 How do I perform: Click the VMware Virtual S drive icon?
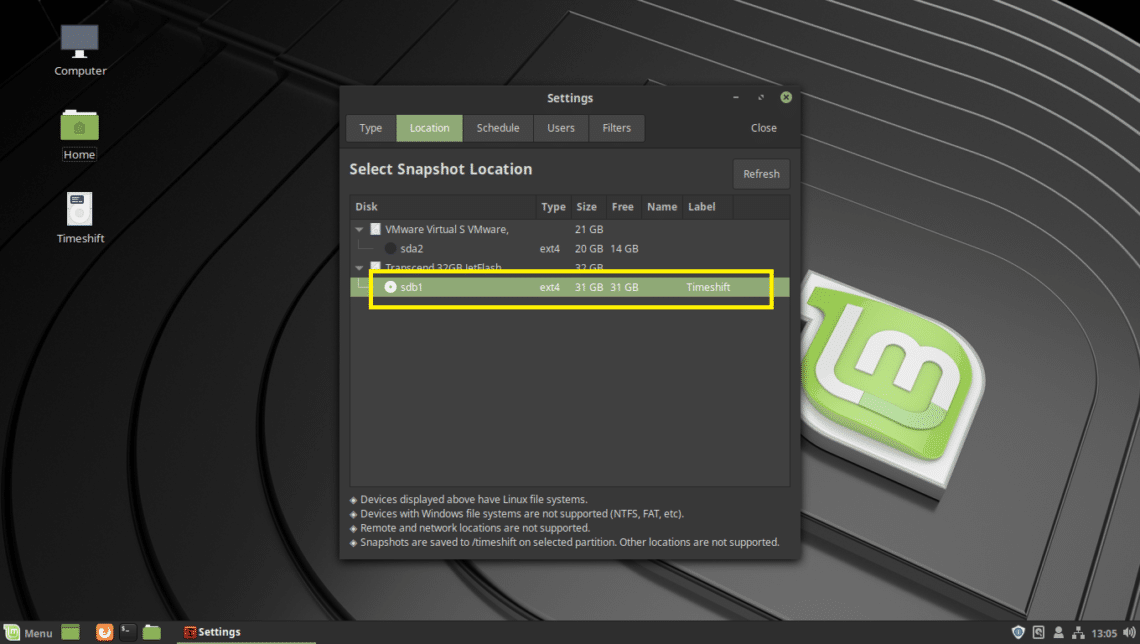(x=375, y=229)
